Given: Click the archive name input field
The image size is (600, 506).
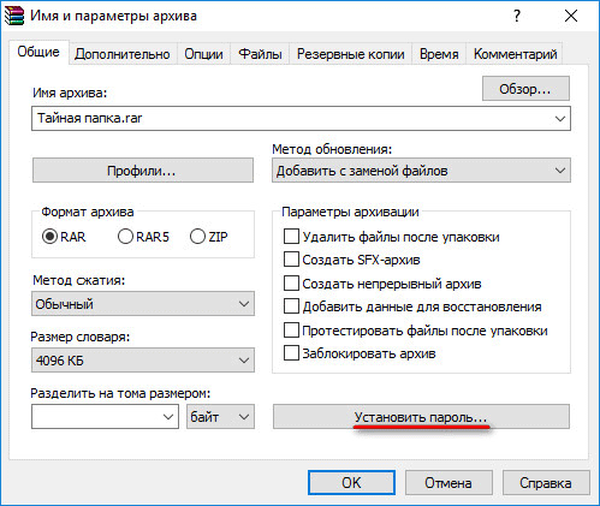Looking at the screenshot, I should point(290,118).
